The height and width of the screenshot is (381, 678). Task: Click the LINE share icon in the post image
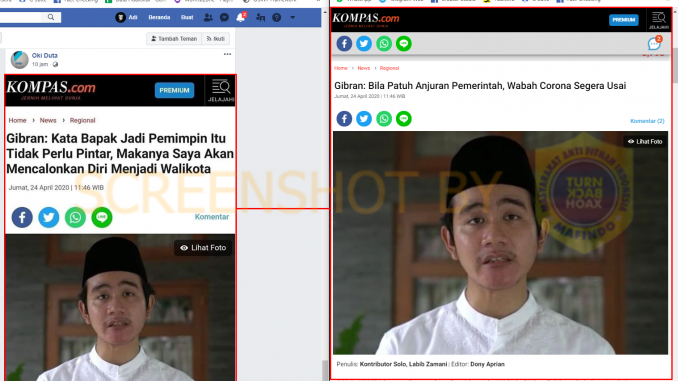102,217
